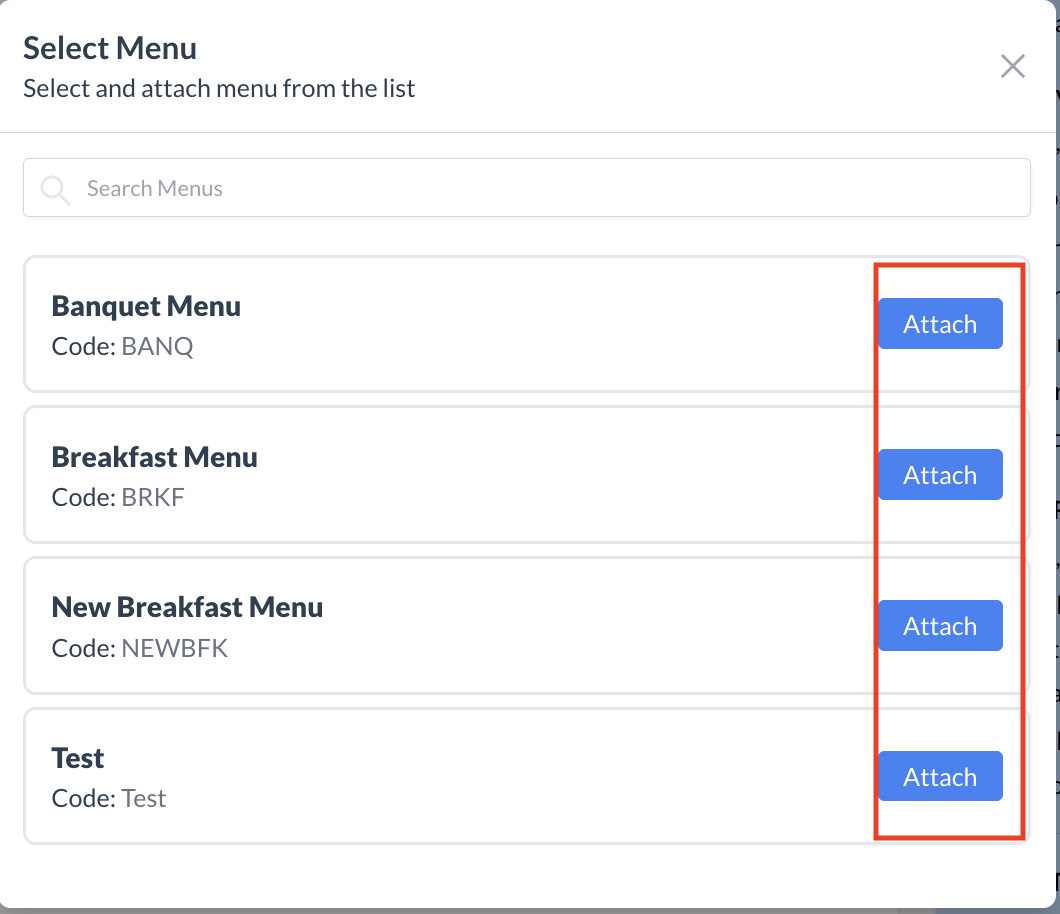
Task: Click the BANQ code text
Action: click(158, 347)
